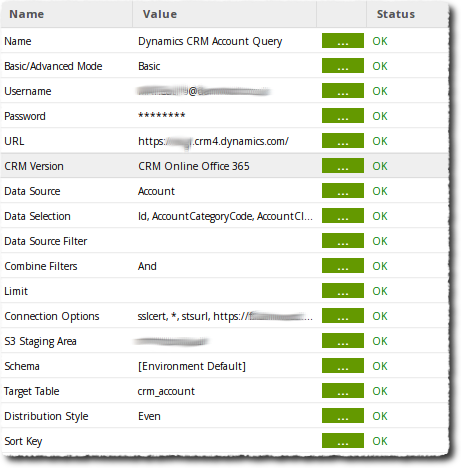Image resolution: width=461 pixels, height=468 pixels.
Task: Open Connection Options ellipsis button
Action: coord(343,316)
